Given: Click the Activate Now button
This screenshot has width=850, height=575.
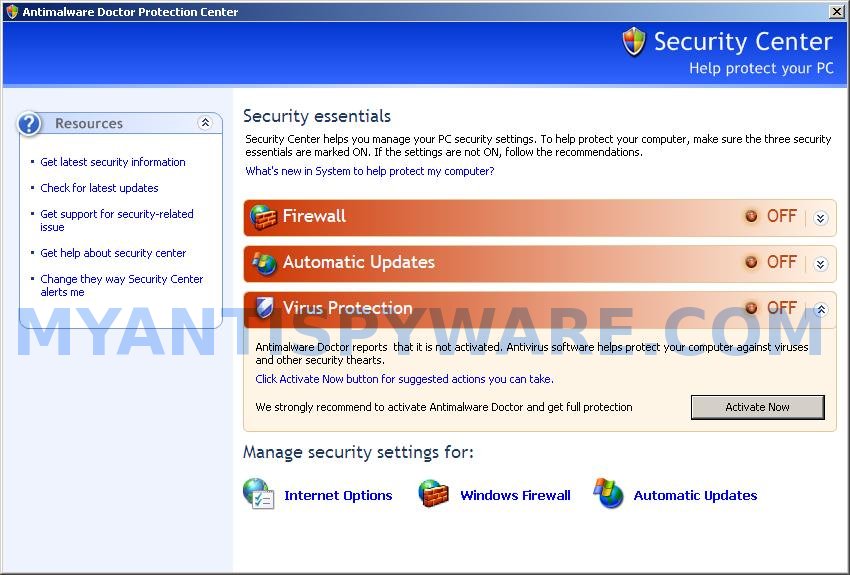Looking at the screenshot, I should [x=757, y=407].
